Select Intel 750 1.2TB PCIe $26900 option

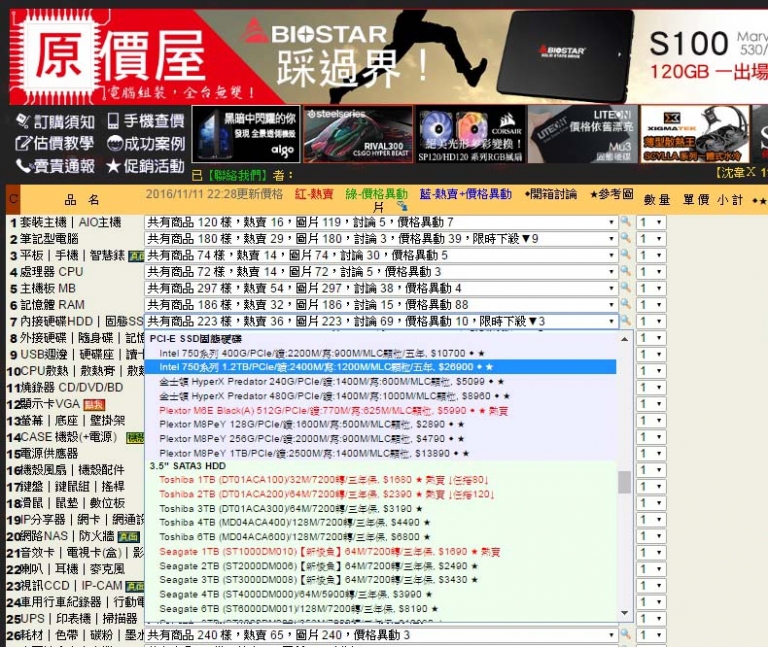(380, 367)
